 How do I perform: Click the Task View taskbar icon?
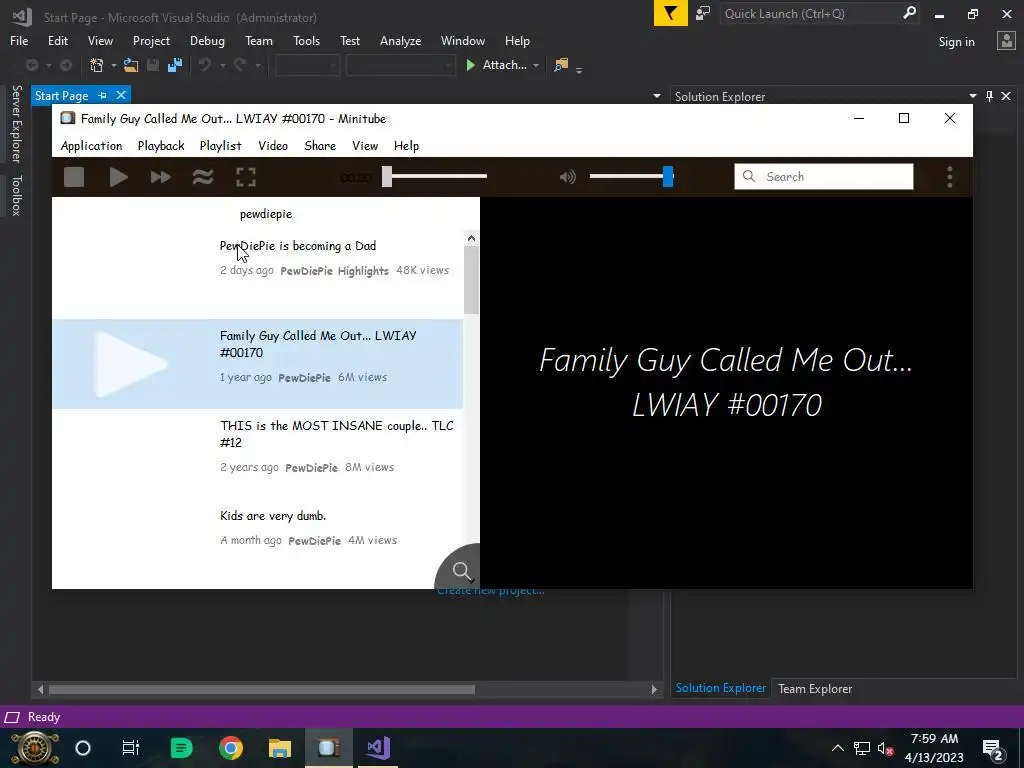coord(131,748)
